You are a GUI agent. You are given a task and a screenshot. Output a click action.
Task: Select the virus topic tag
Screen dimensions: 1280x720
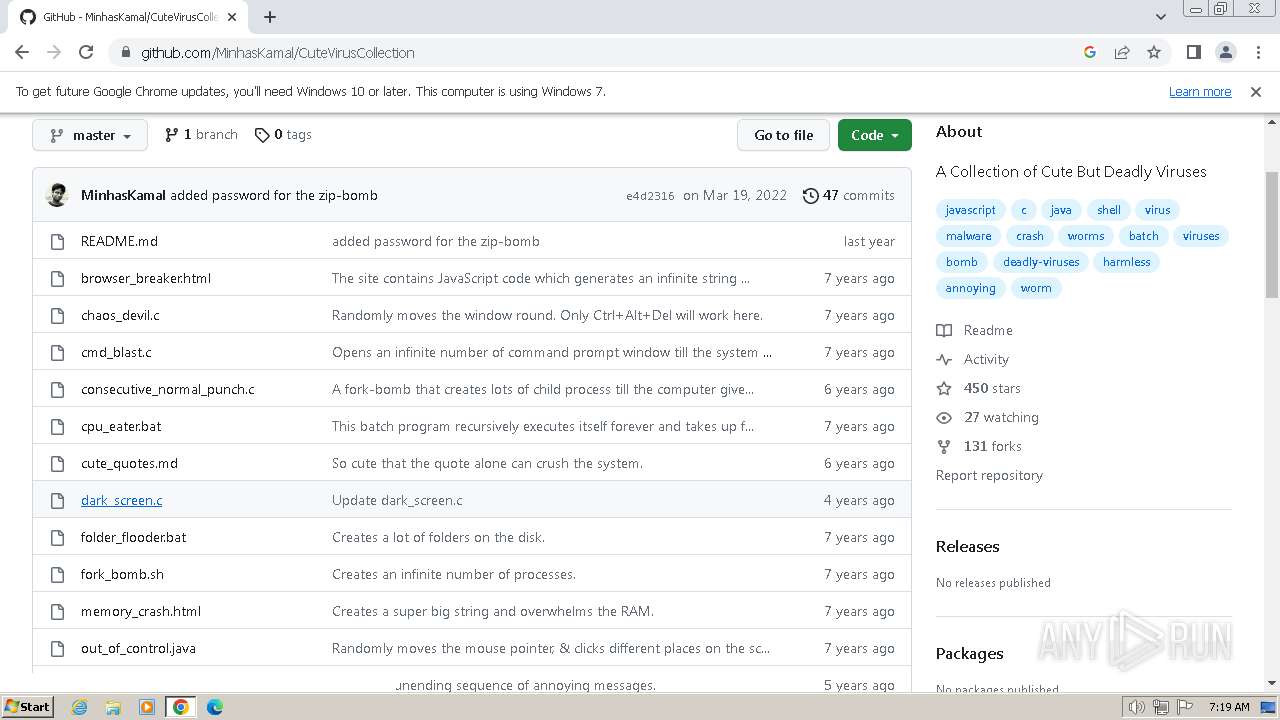[1158, 210]
